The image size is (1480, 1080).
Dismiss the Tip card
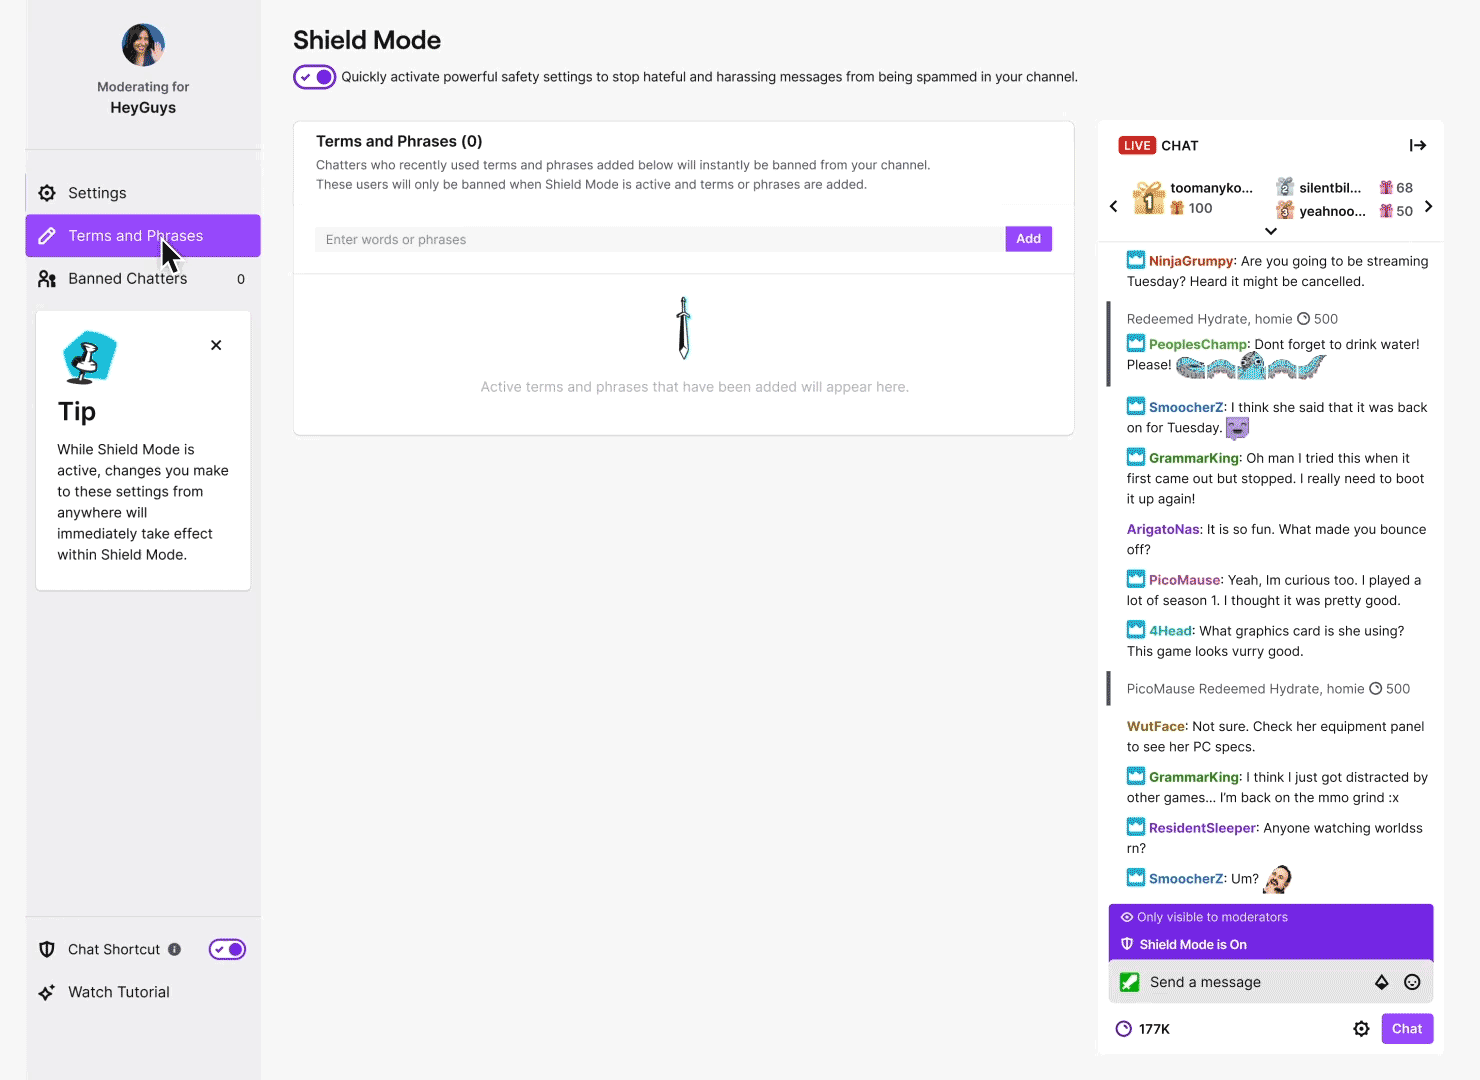[x=216, y=345]
